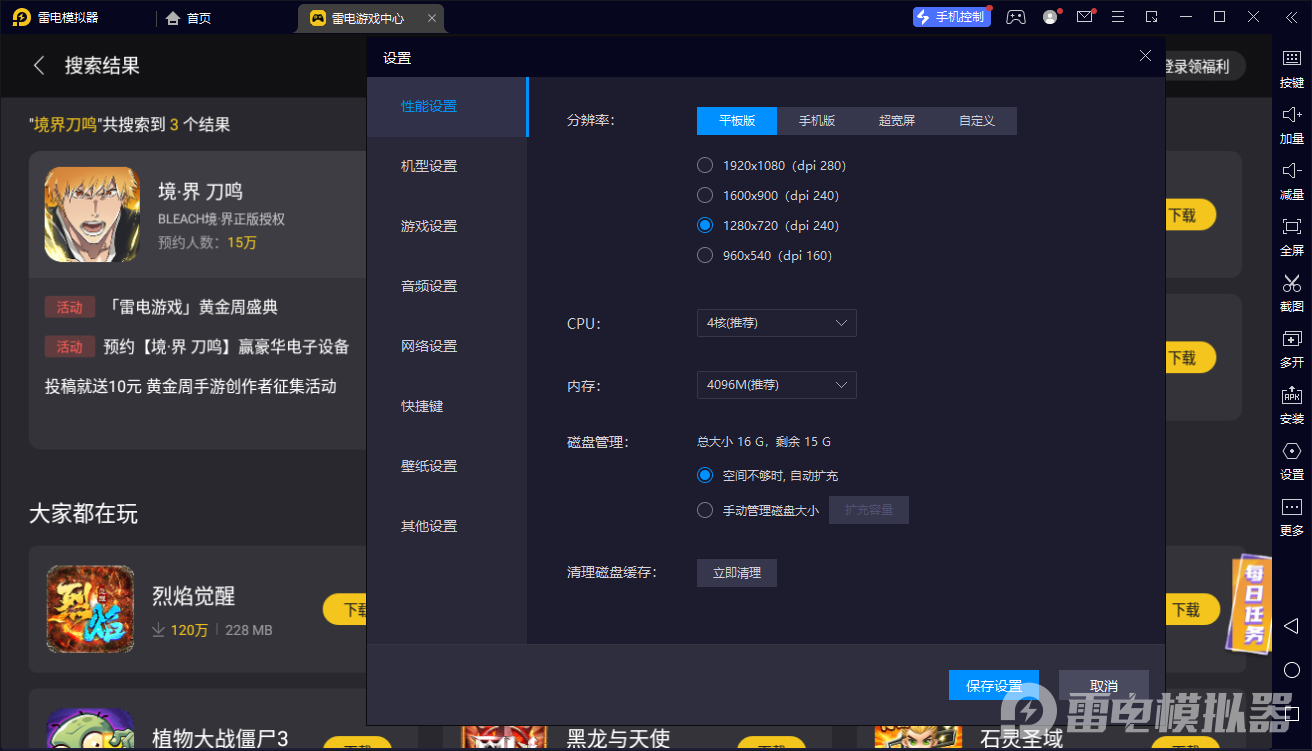
Task: Open the gamepad icon in the title bar
Action: coord(1016,17)
